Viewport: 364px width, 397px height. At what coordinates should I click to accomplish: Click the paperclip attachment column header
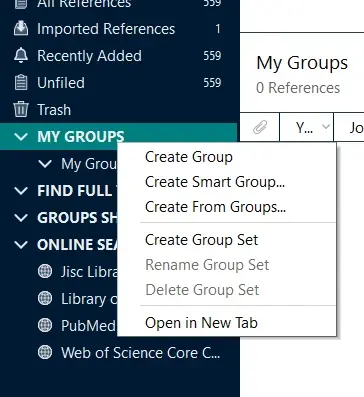(260, 127)
